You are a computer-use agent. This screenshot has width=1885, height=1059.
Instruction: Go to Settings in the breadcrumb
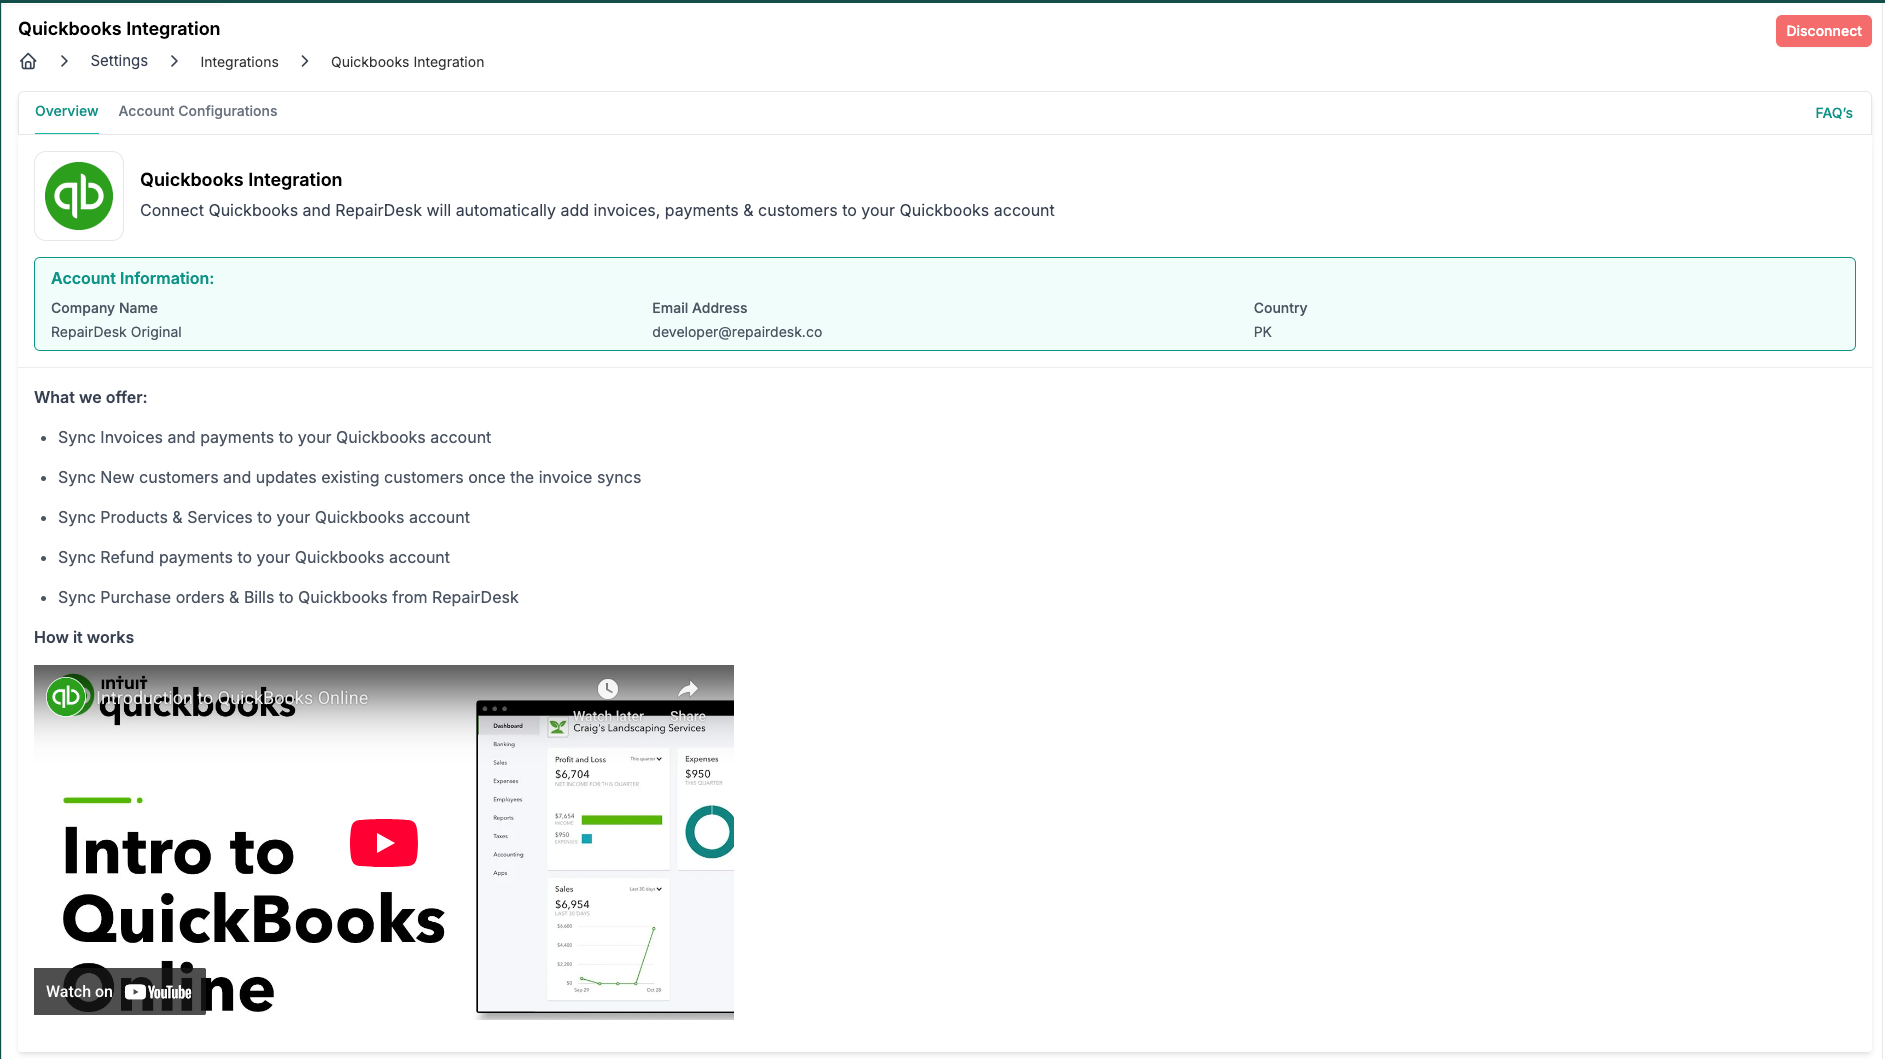coord(119,61)
